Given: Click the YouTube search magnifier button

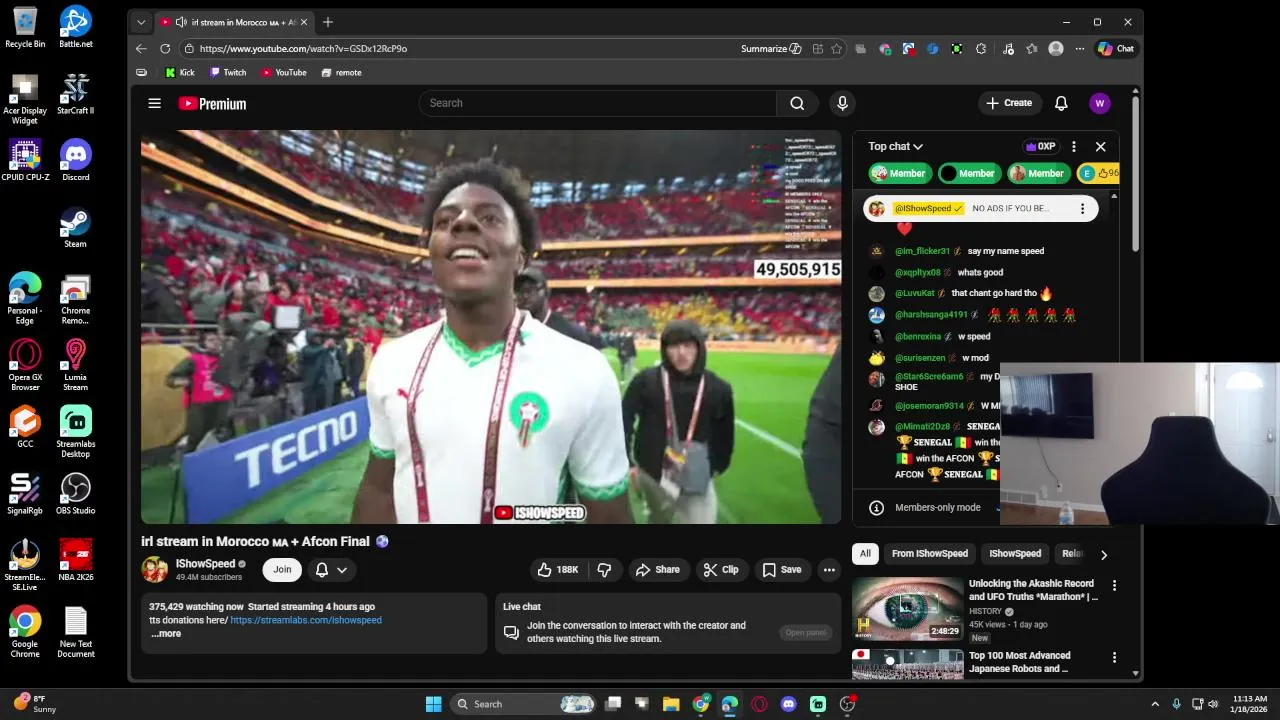Looking at the screenshot, I should click(x=797, y=103).
